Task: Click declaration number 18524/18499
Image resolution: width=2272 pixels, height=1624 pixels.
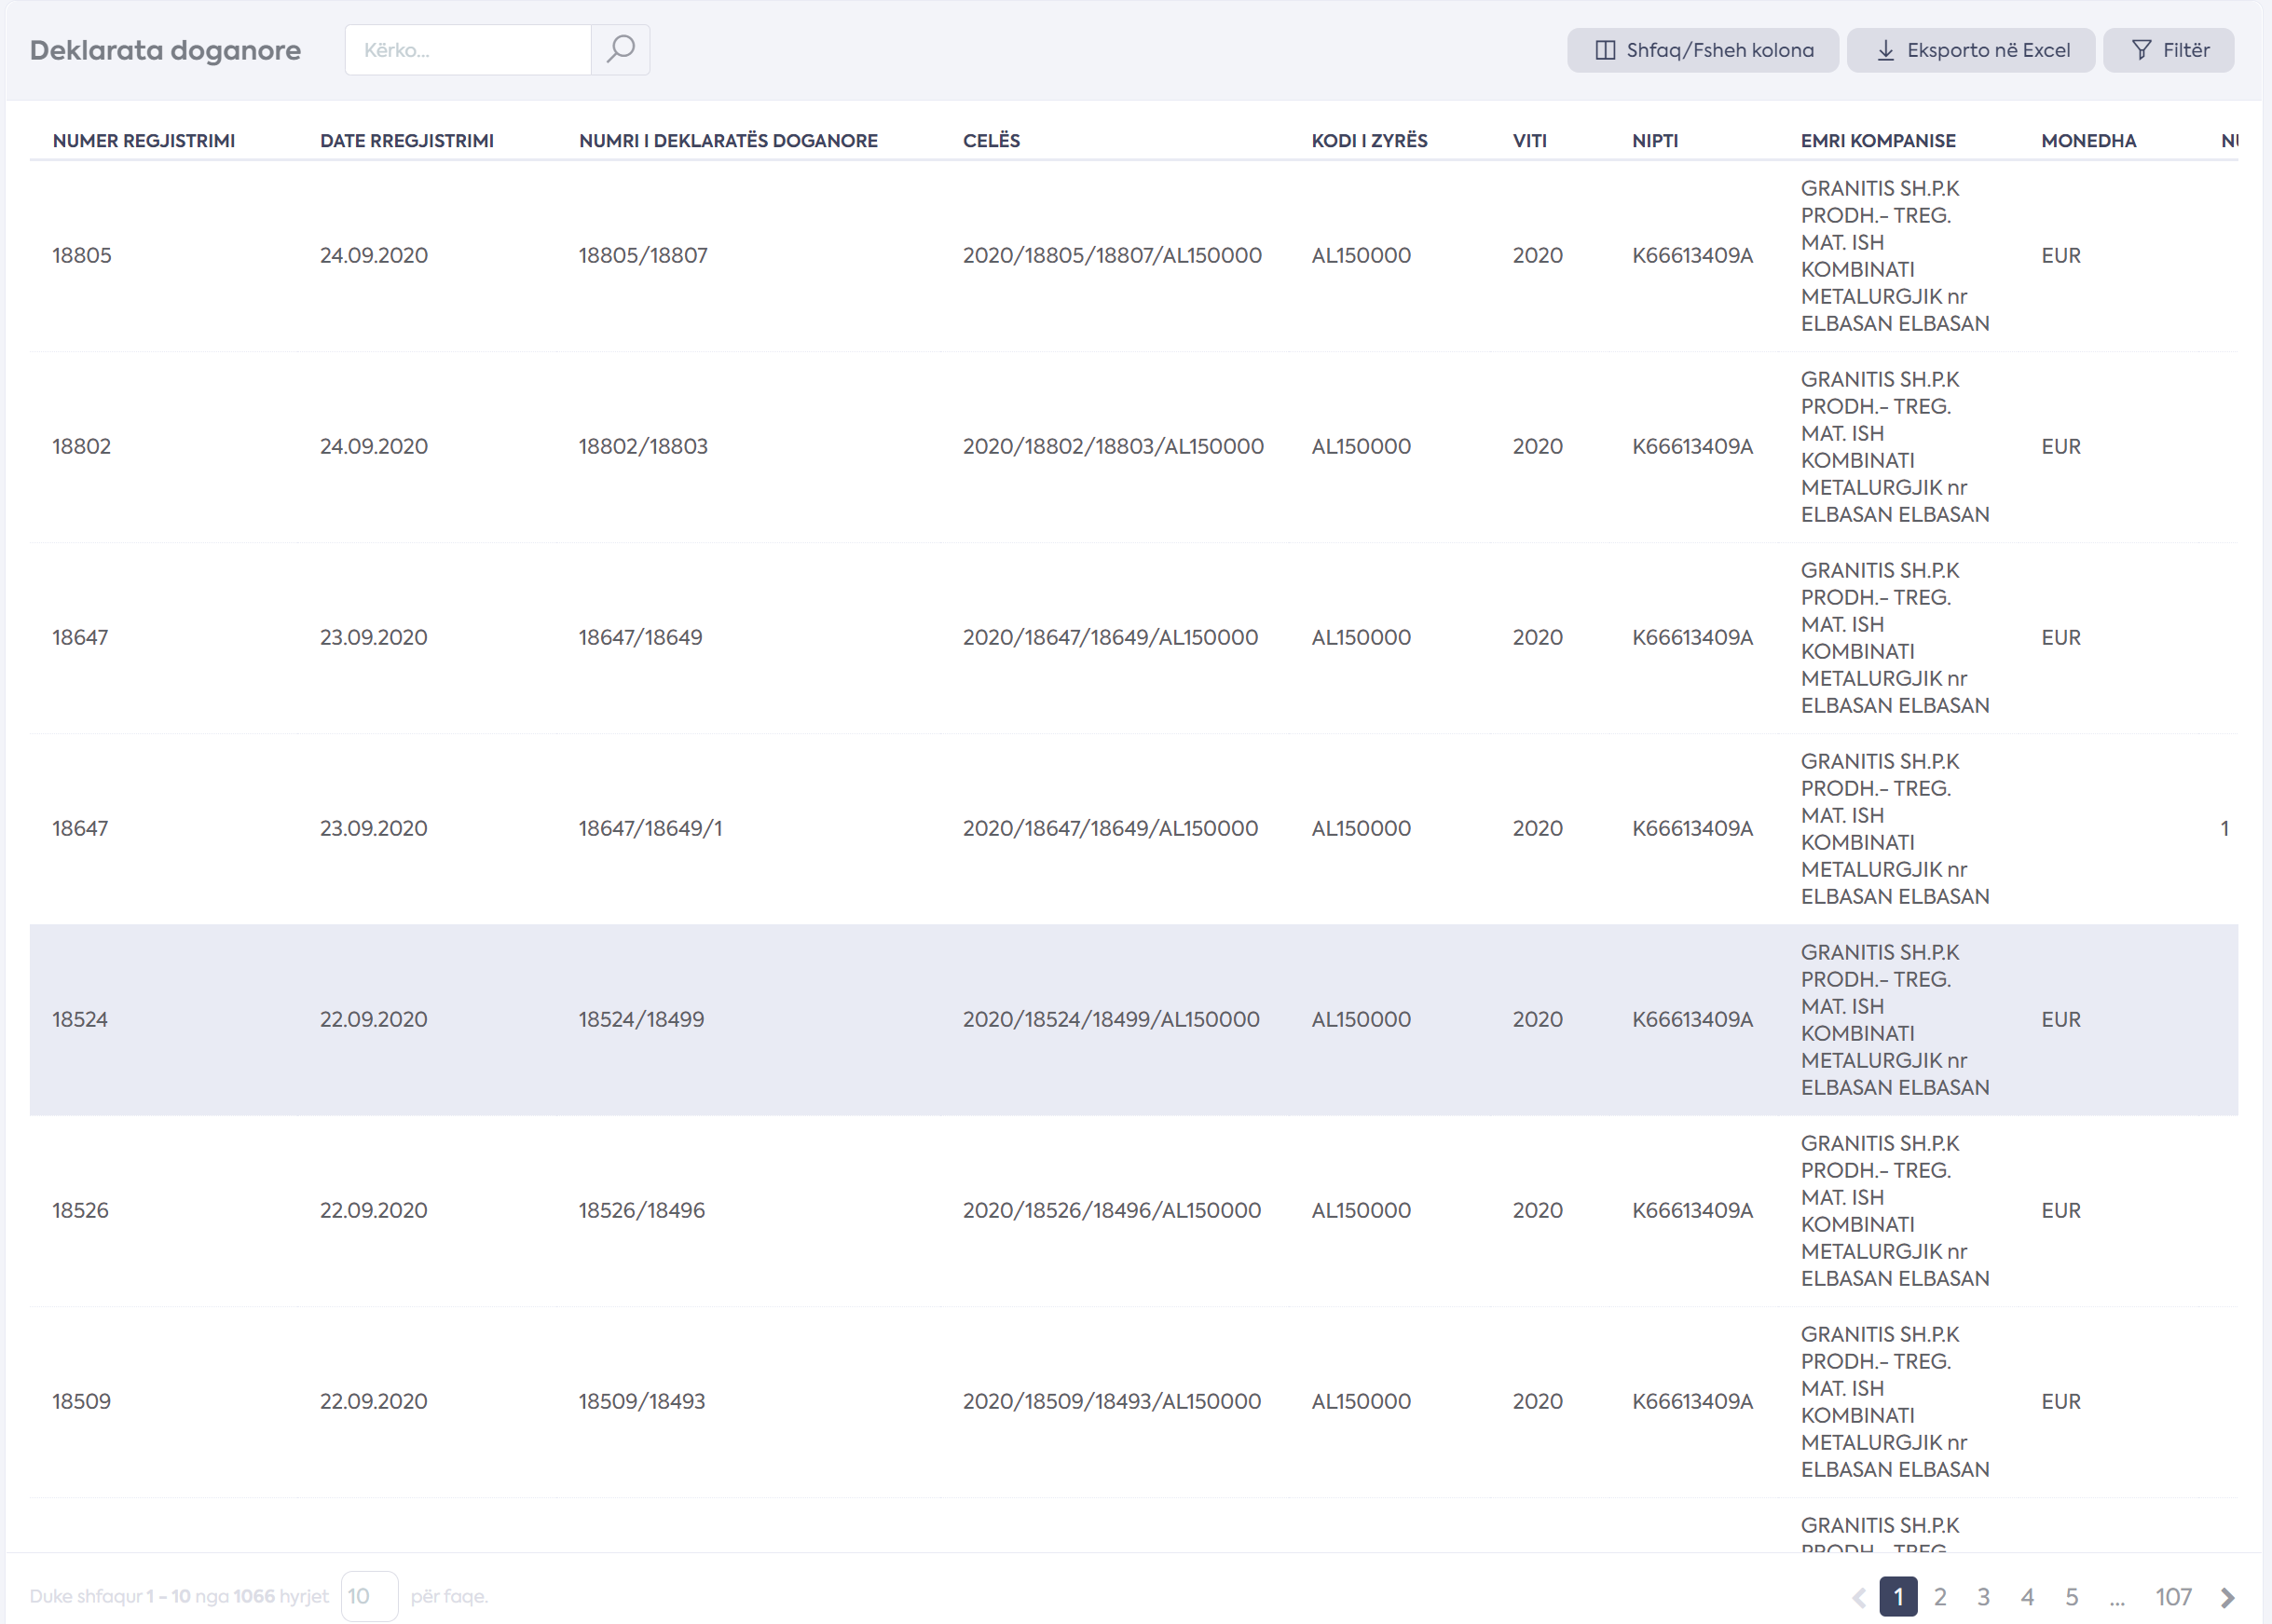Action: click(x=641, y=1020)
